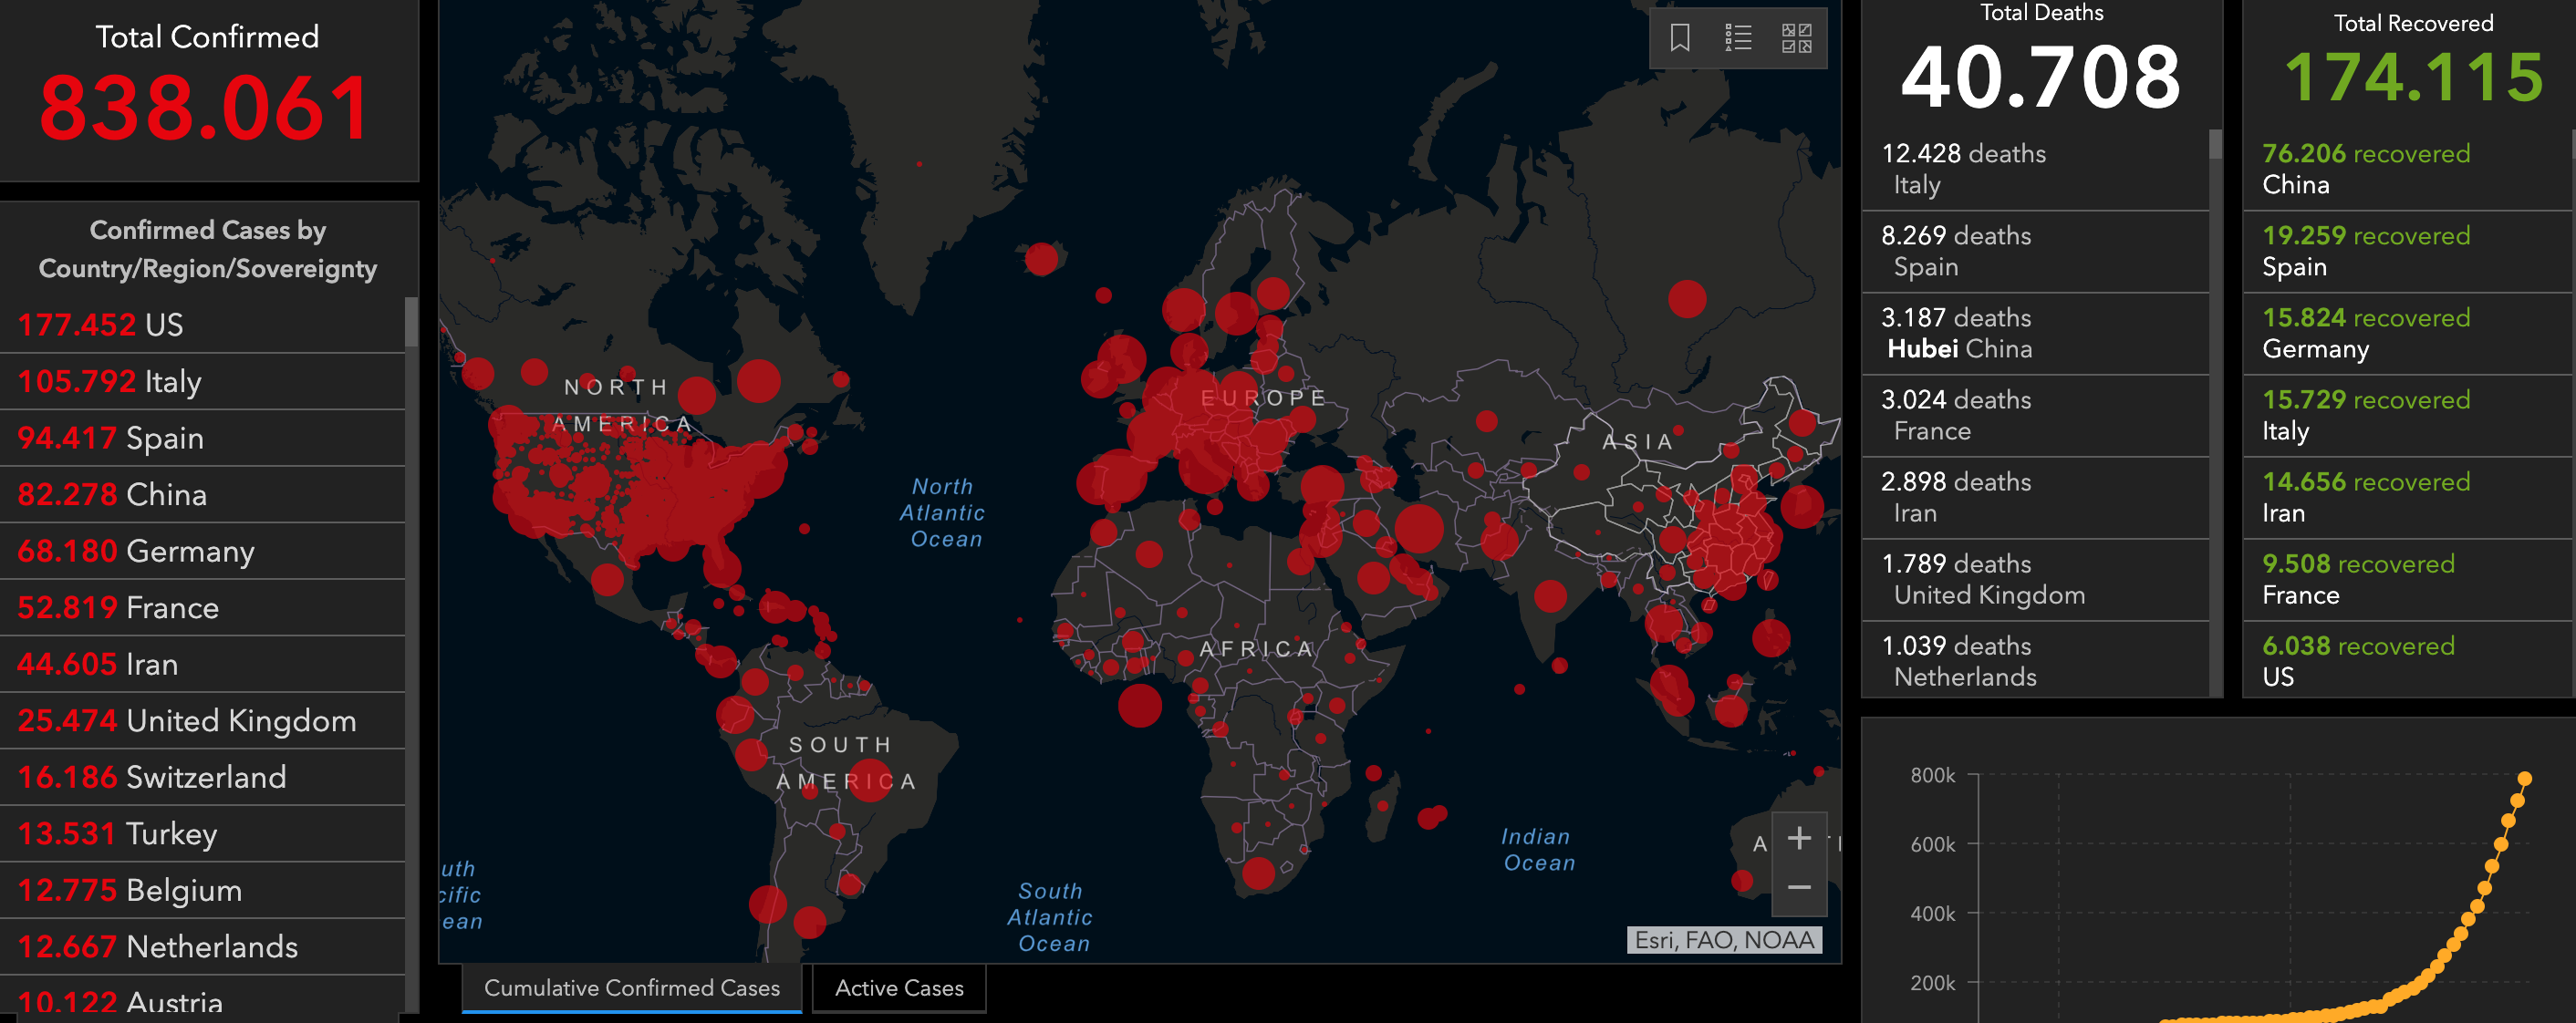Click the deaths list scrollbar thumb

[2215, 145]
